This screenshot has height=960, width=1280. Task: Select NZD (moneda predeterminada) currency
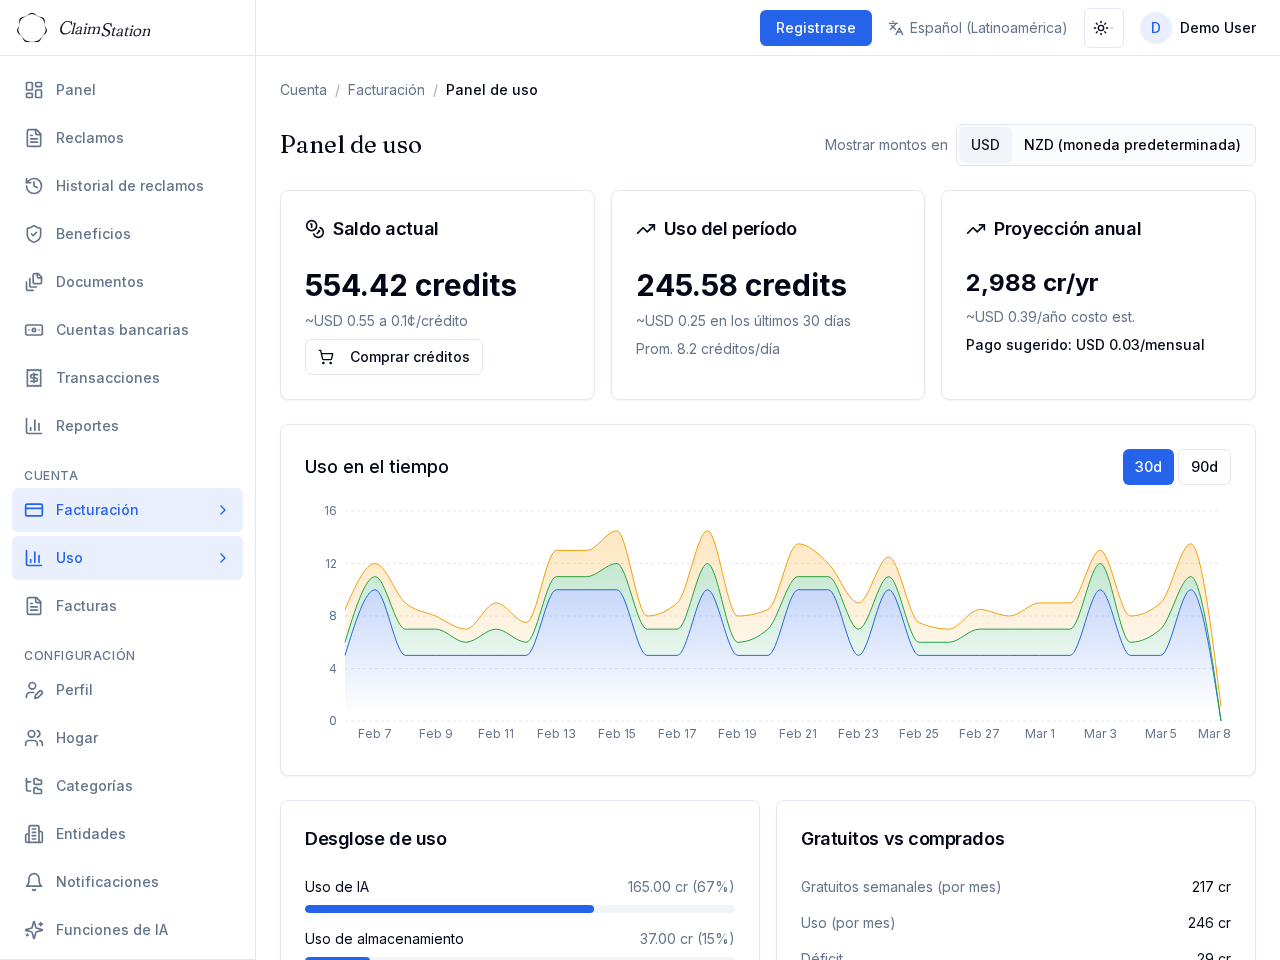click(1131, 145)
